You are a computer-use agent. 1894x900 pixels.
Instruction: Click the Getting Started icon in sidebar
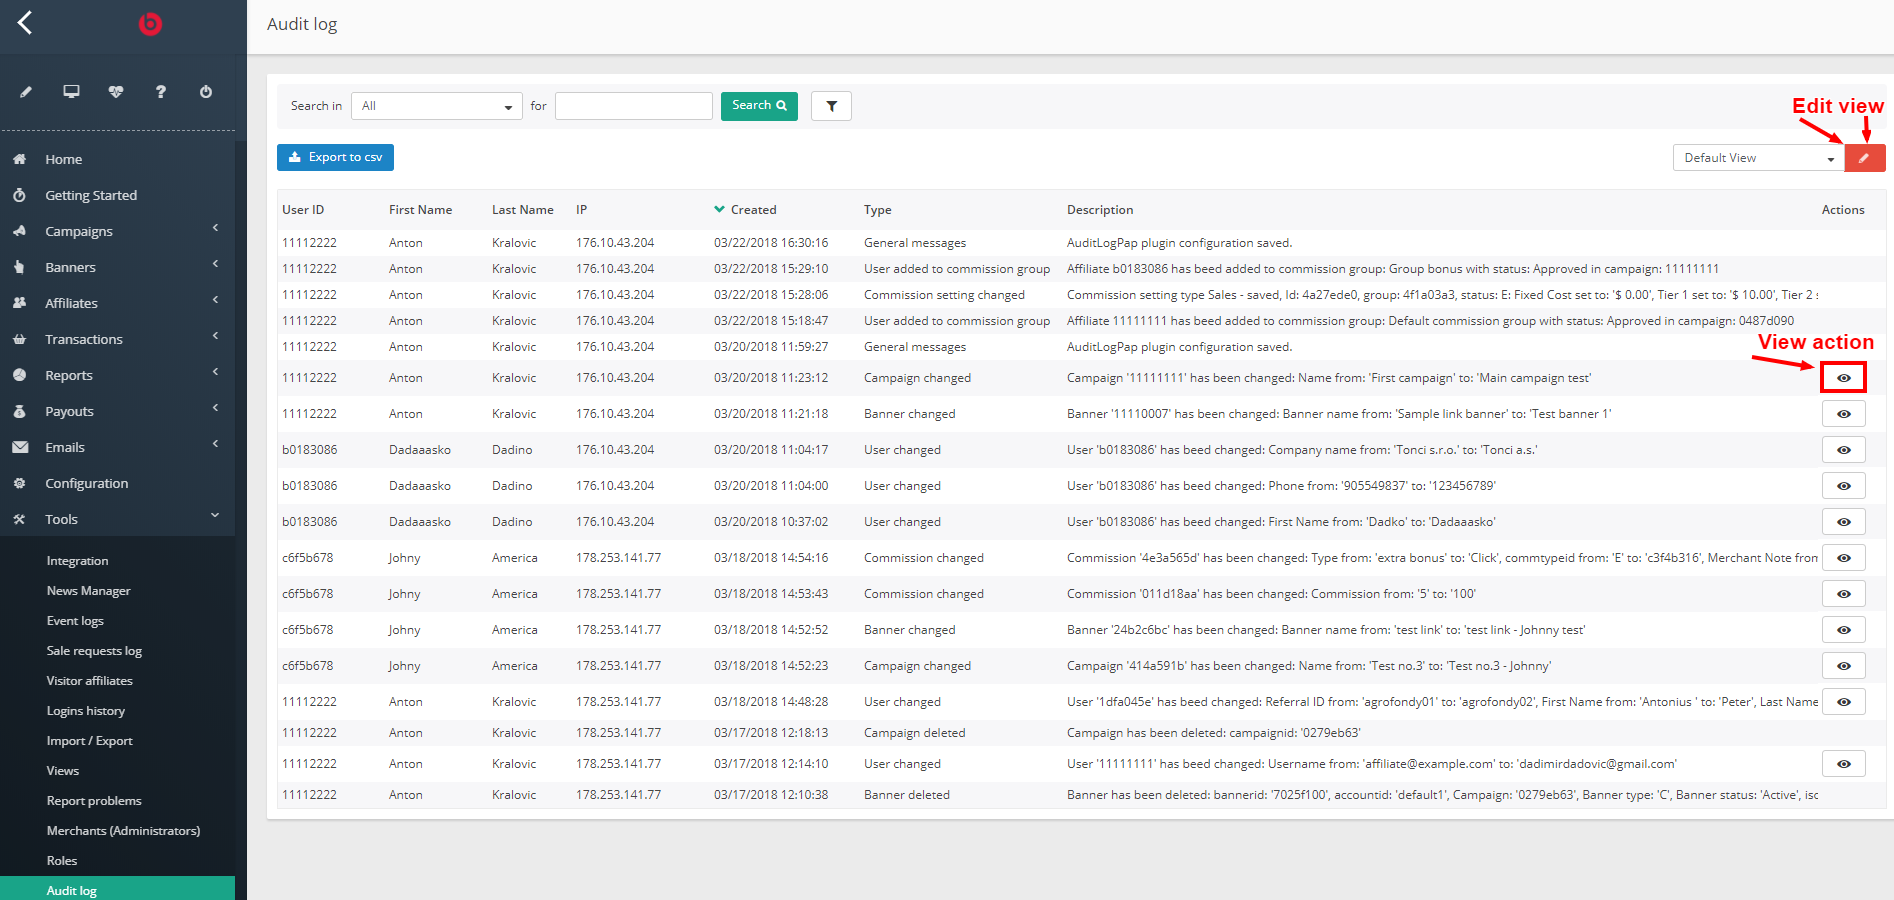(19, 195)
